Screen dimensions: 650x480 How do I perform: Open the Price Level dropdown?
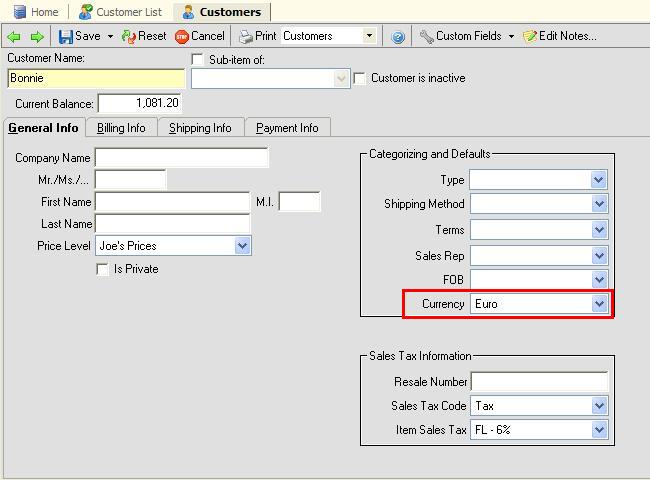click(242, 246)
